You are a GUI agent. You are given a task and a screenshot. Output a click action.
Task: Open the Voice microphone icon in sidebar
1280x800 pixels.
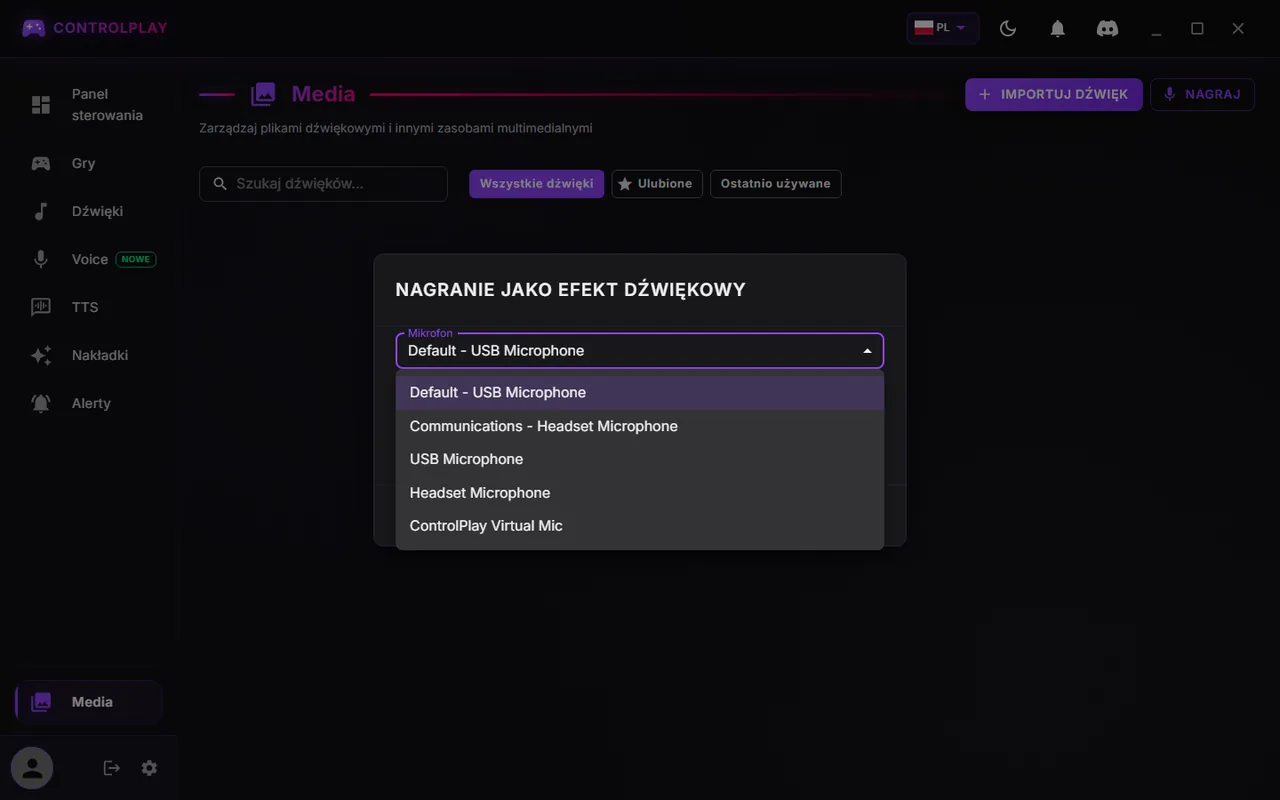(41, 259)
